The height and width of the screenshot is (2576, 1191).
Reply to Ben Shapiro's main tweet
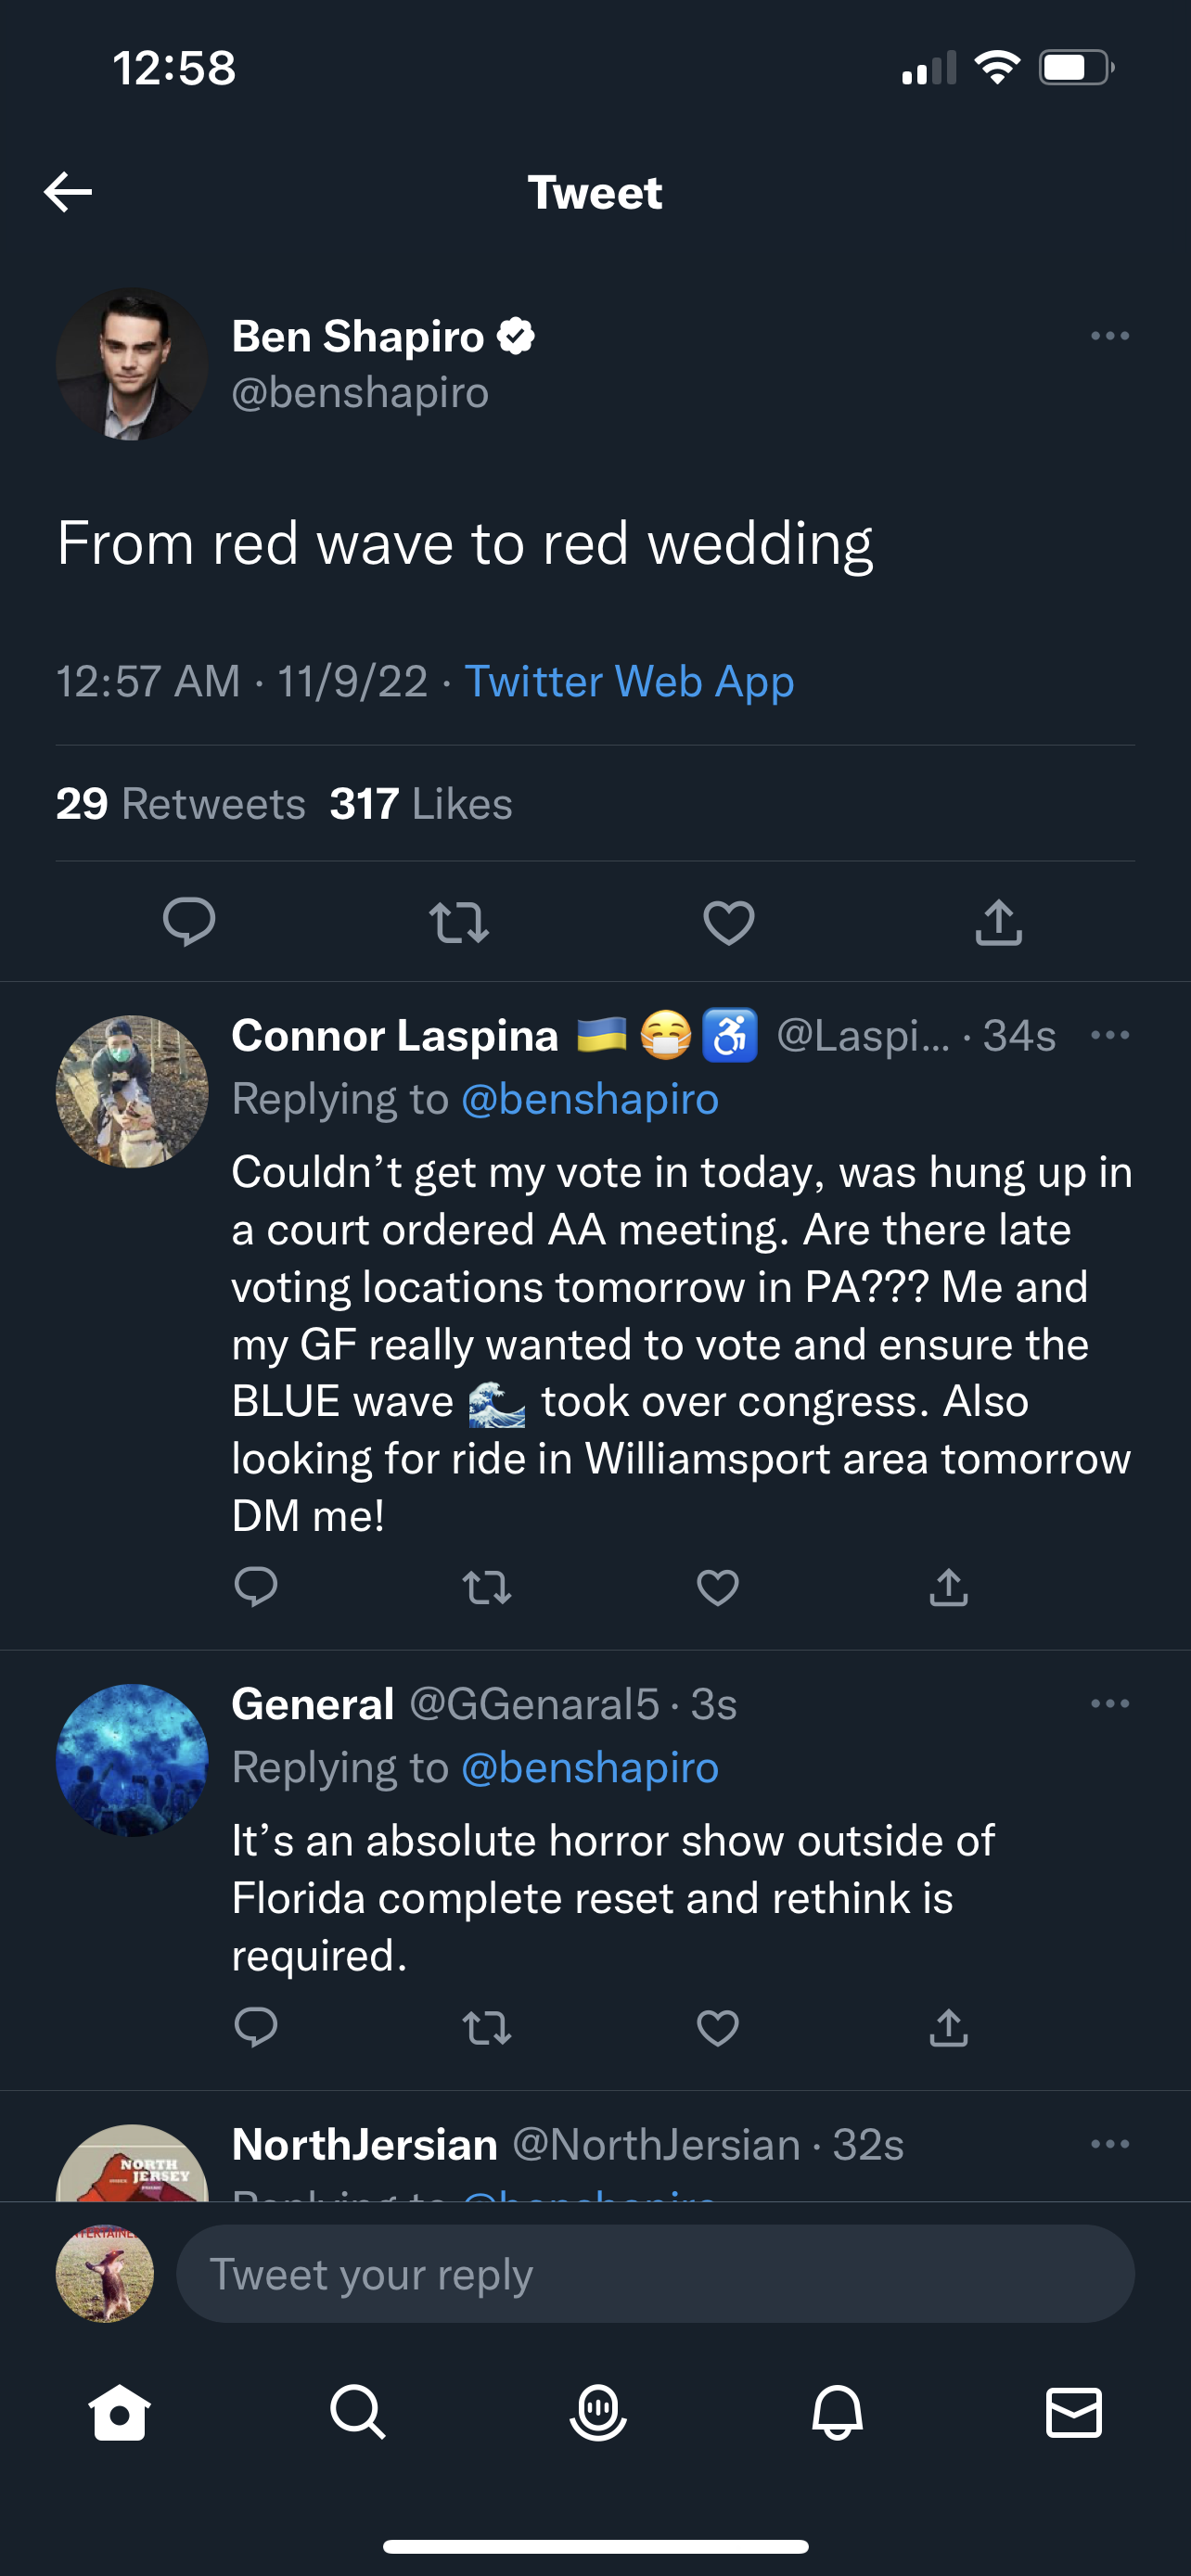(x=189, y=922)
